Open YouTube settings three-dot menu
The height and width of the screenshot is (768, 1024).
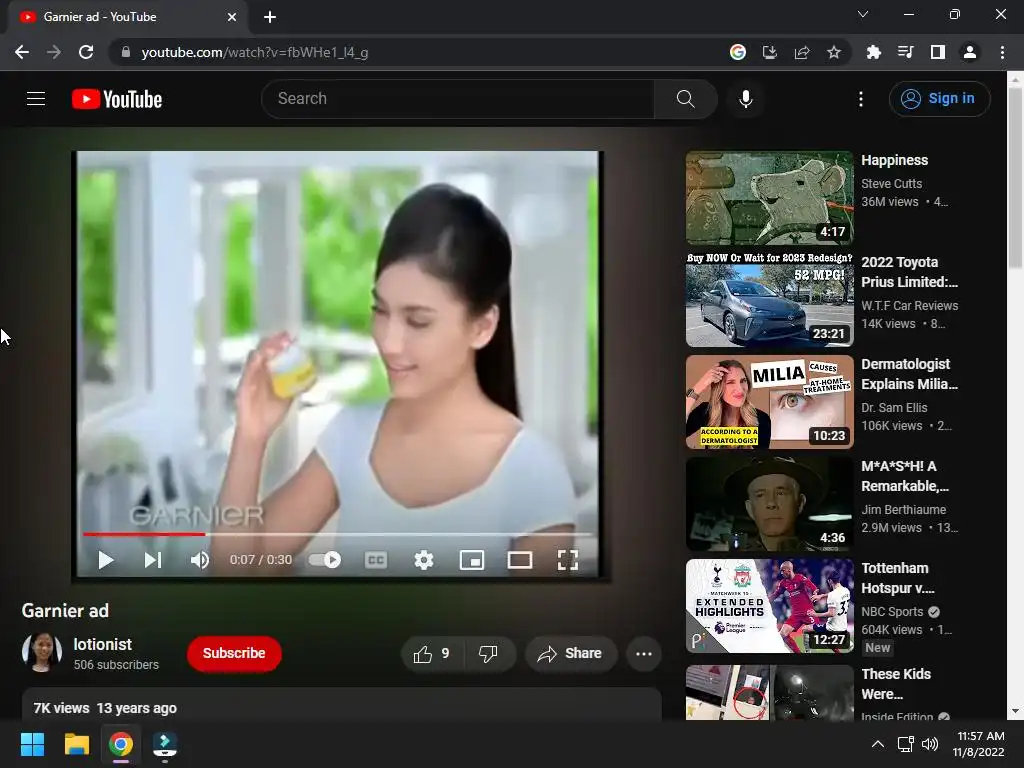[x=861, y=99]
